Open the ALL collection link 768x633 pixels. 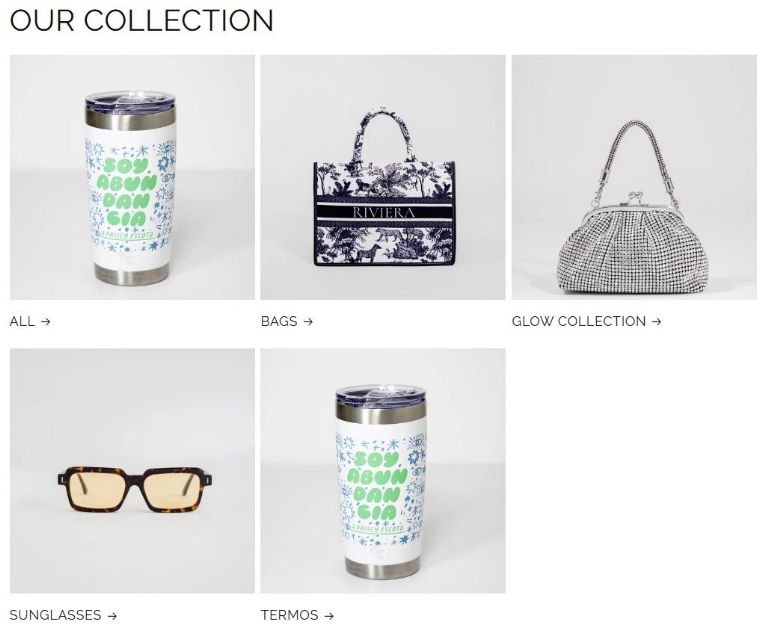coord(30,321)
